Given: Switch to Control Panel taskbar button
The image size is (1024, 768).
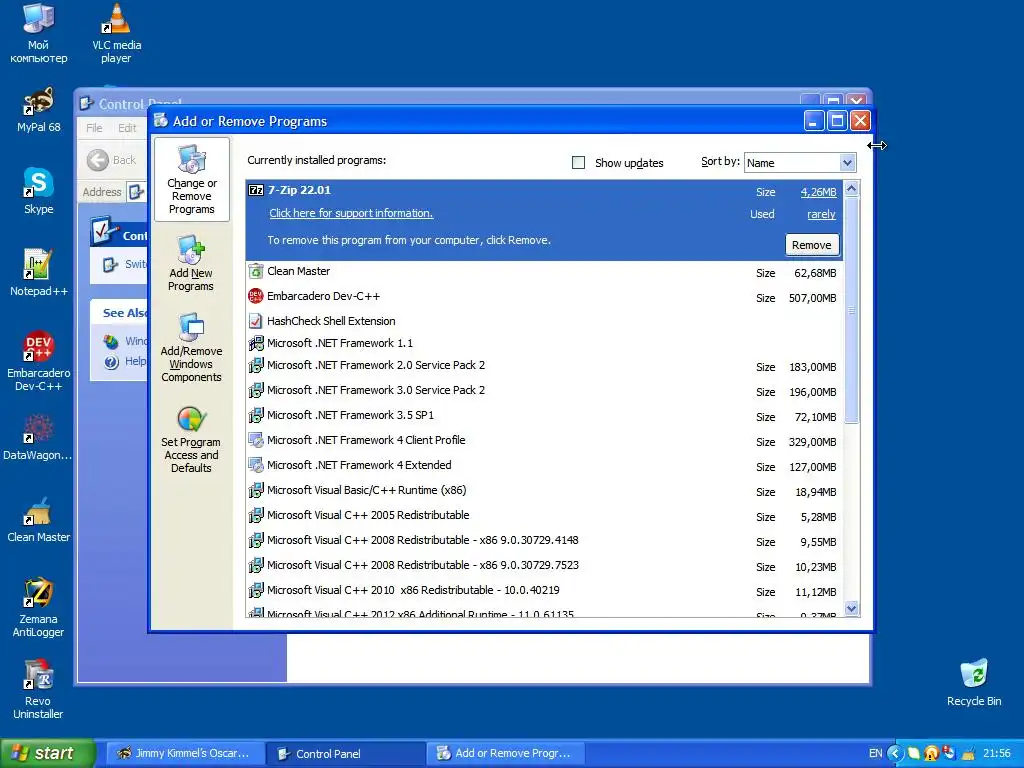Looking at the screenshot, I should (x=345, y=754).
